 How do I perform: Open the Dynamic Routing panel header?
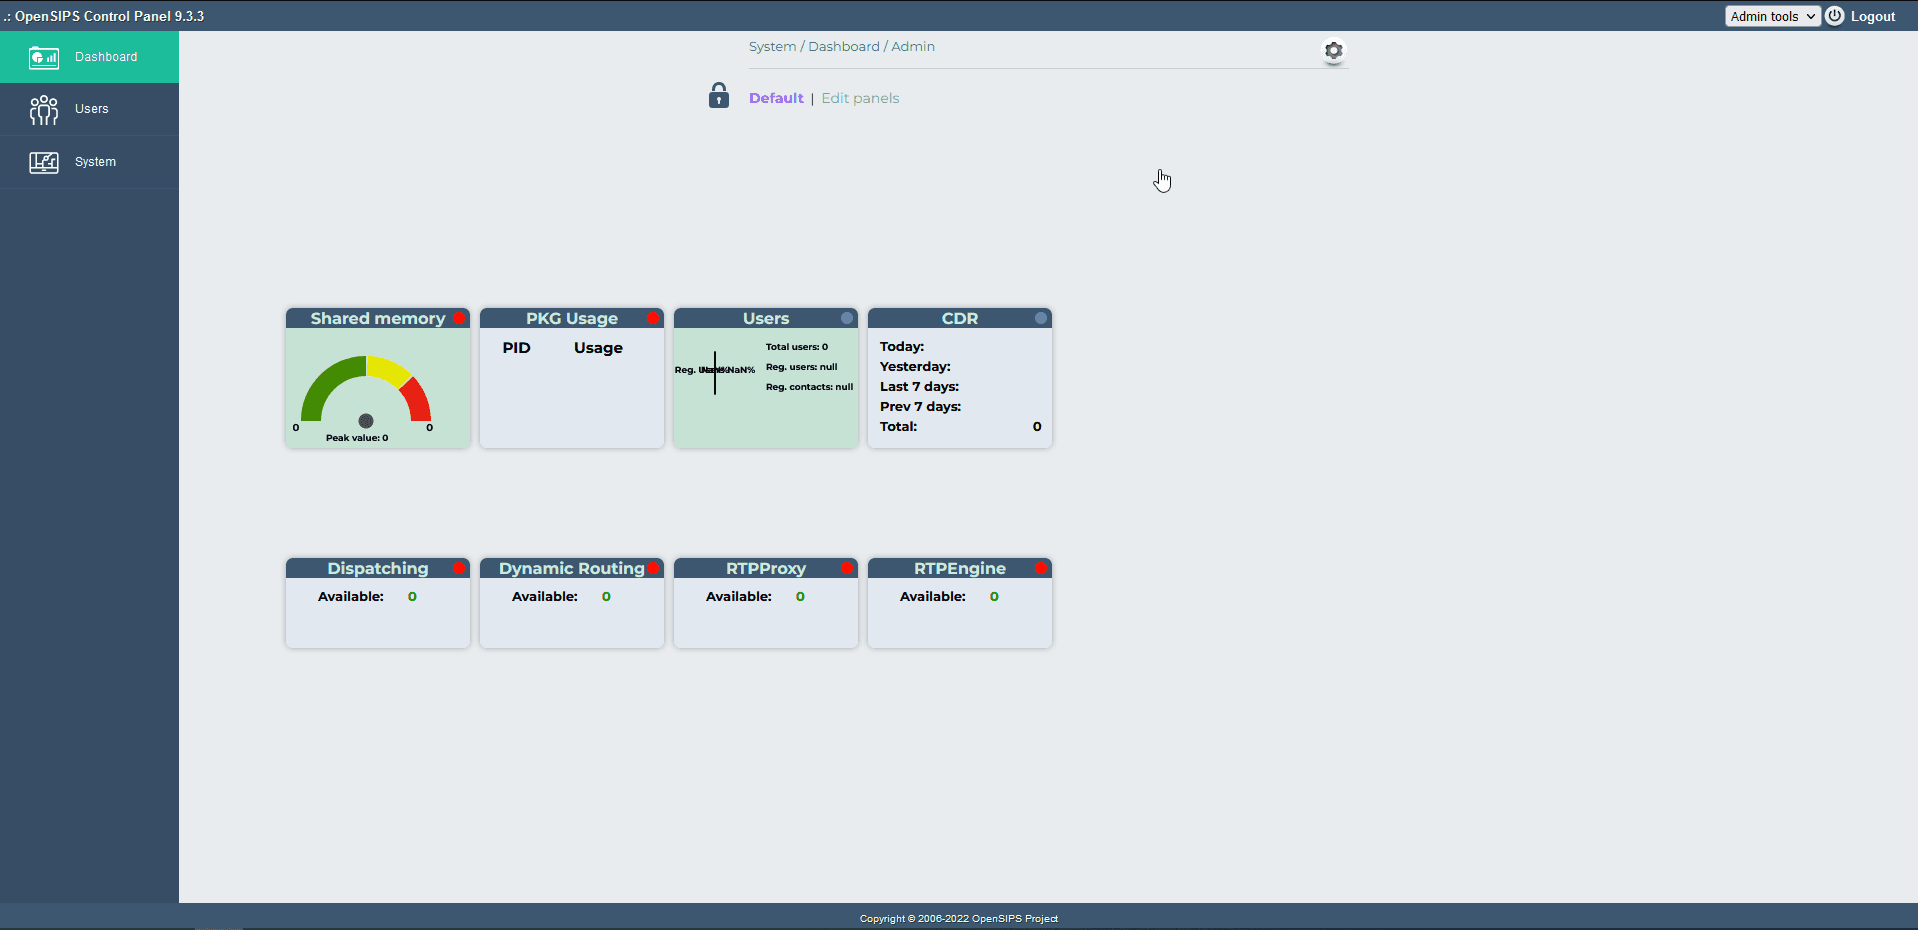coord(572,568)
